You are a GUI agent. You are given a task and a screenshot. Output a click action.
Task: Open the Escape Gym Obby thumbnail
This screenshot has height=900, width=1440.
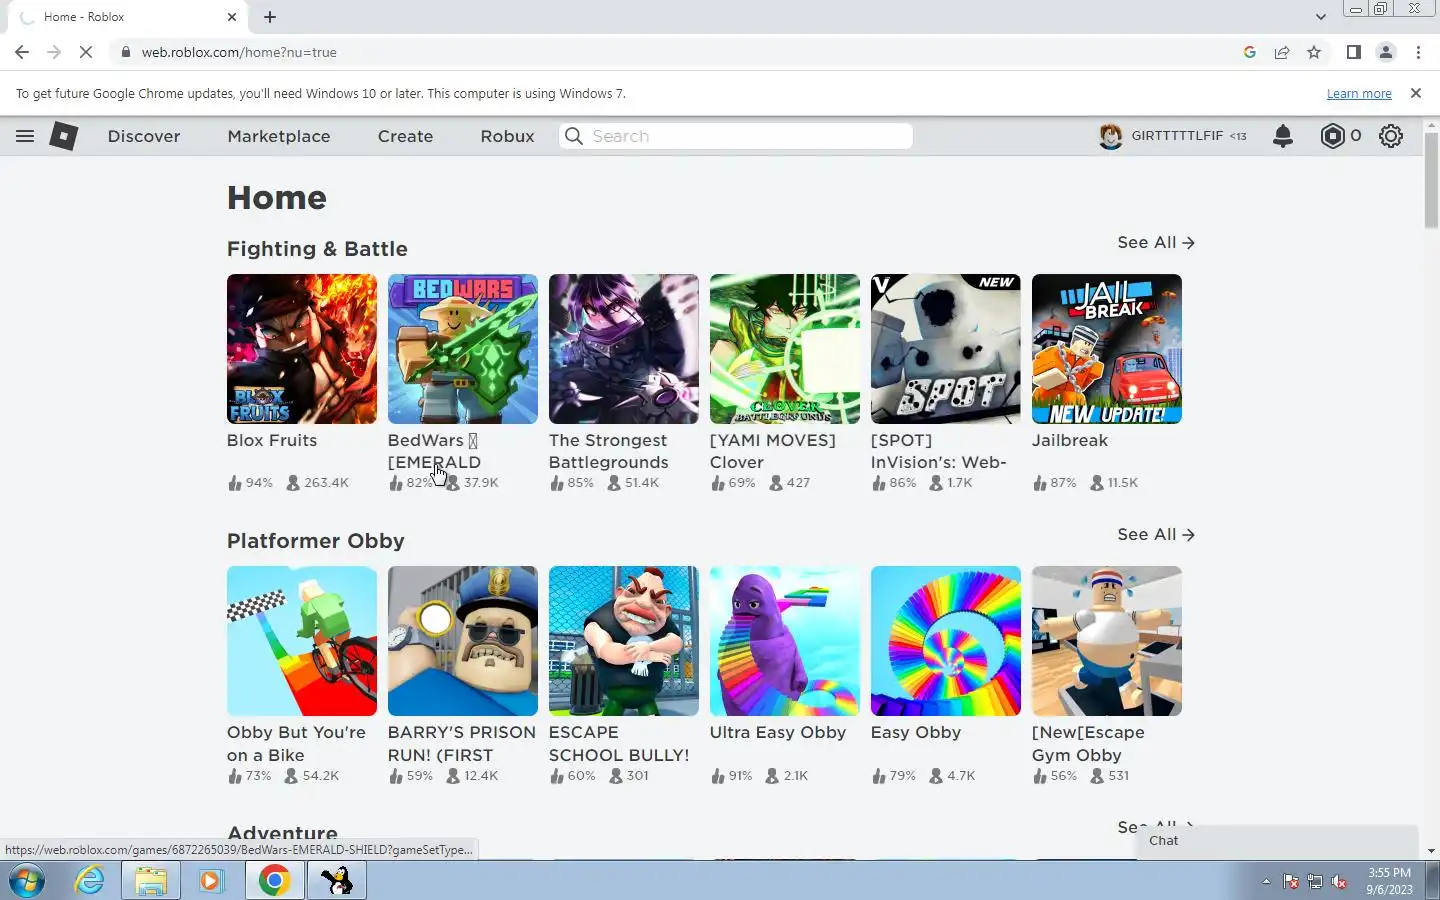coord(1107,641)
